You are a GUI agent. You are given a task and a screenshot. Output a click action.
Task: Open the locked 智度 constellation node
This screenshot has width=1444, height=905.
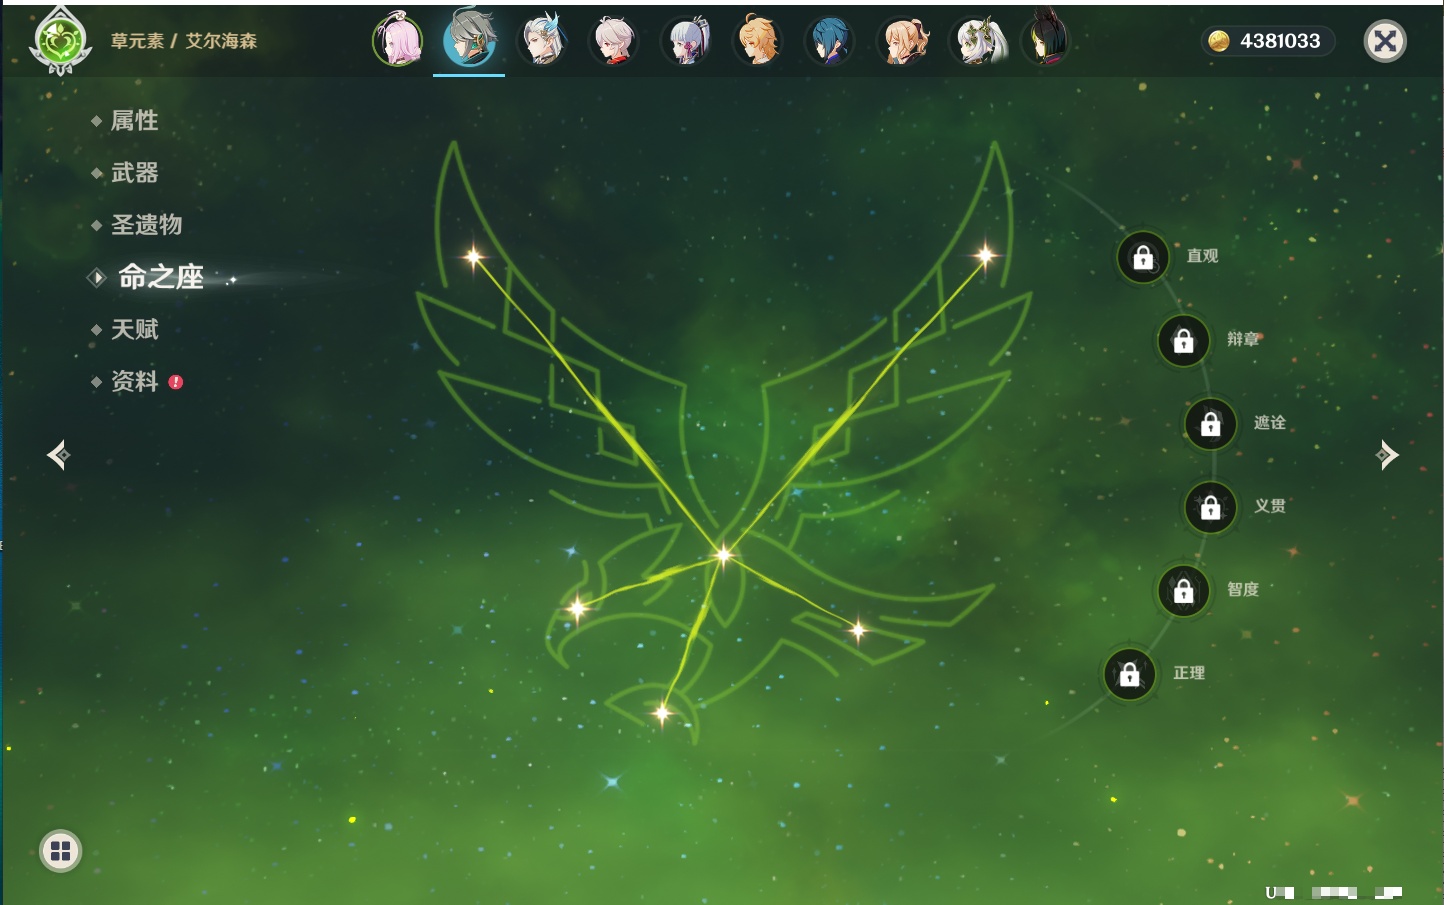click(x=1183, y=590)
